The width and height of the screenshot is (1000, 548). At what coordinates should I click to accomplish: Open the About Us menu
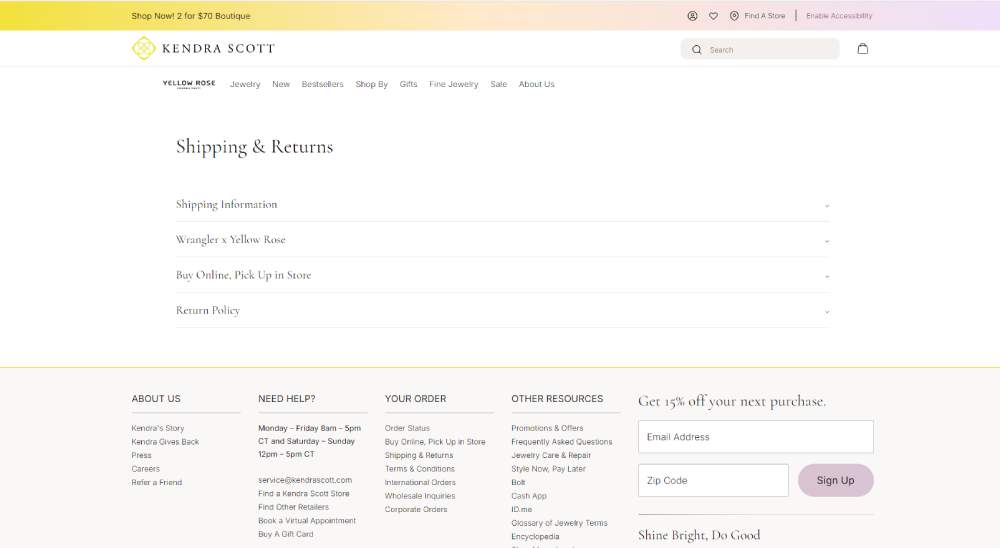pyautogui.click(x=536, y=84)
